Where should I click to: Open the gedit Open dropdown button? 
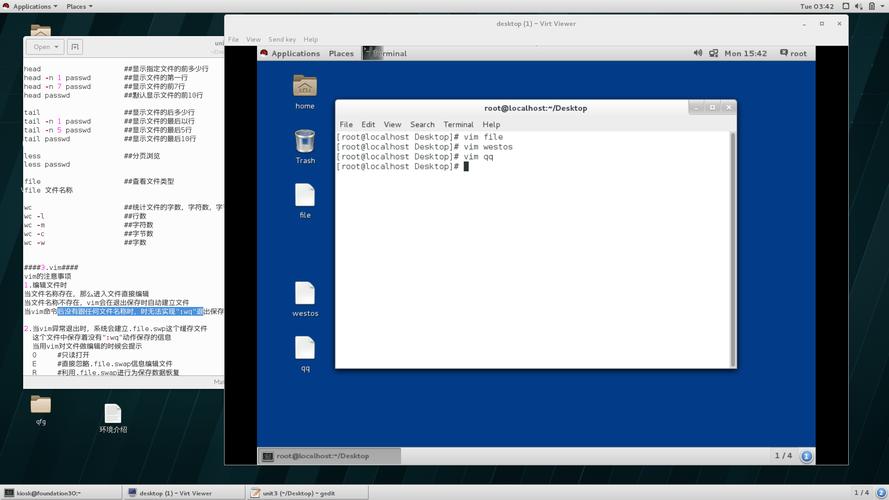(44, 47)
